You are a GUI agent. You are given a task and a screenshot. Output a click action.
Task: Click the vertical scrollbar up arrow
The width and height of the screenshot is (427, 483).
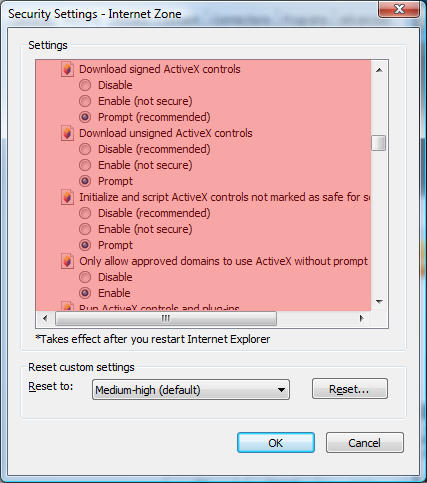[379, 70]
